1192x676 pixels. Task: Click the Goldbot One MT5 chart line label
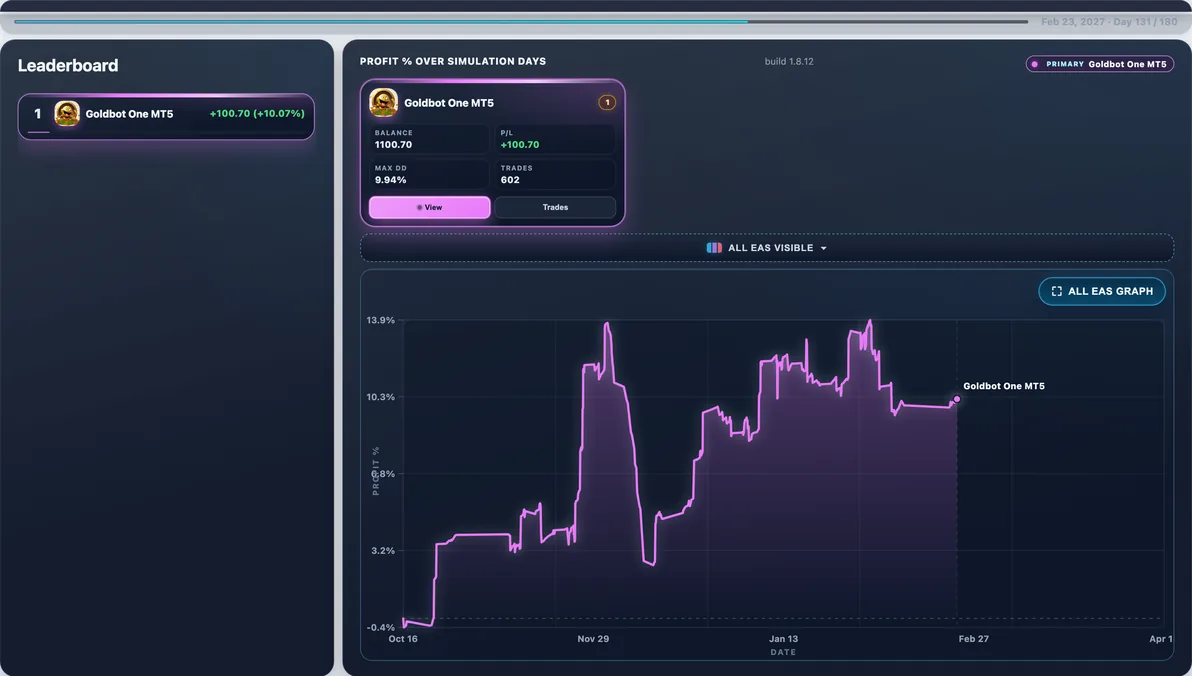click(1003, 386)
